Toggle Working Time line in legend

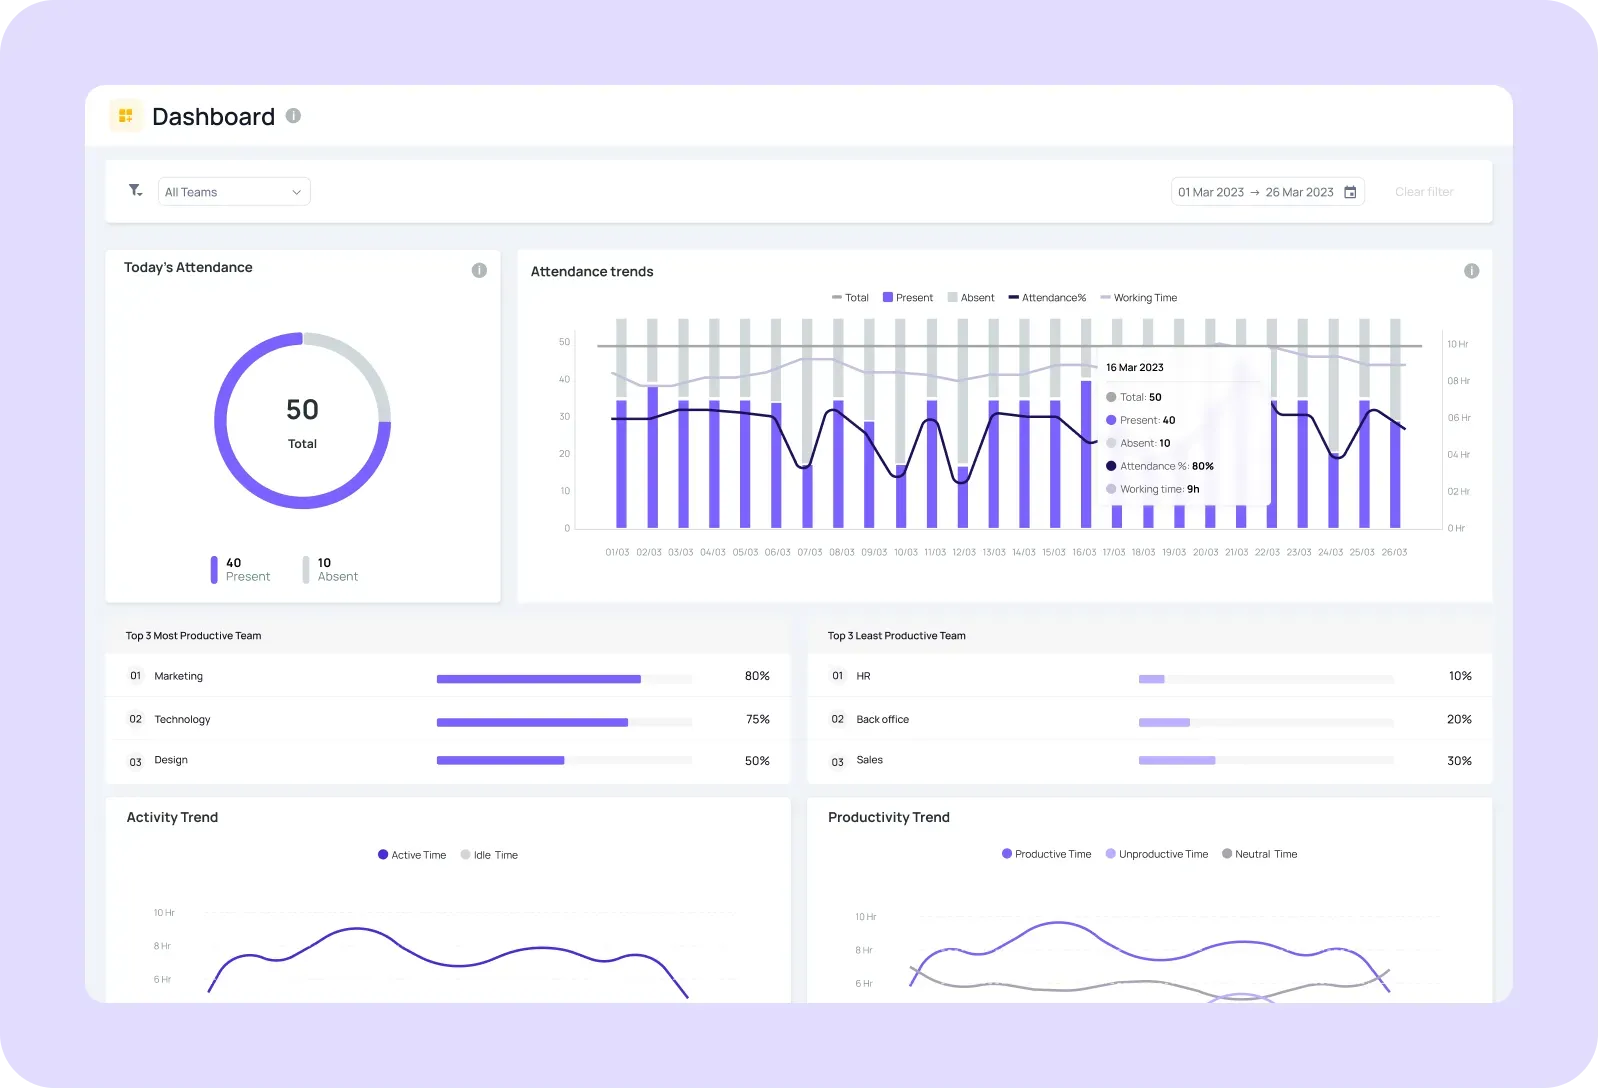(x=1138, y=298)
